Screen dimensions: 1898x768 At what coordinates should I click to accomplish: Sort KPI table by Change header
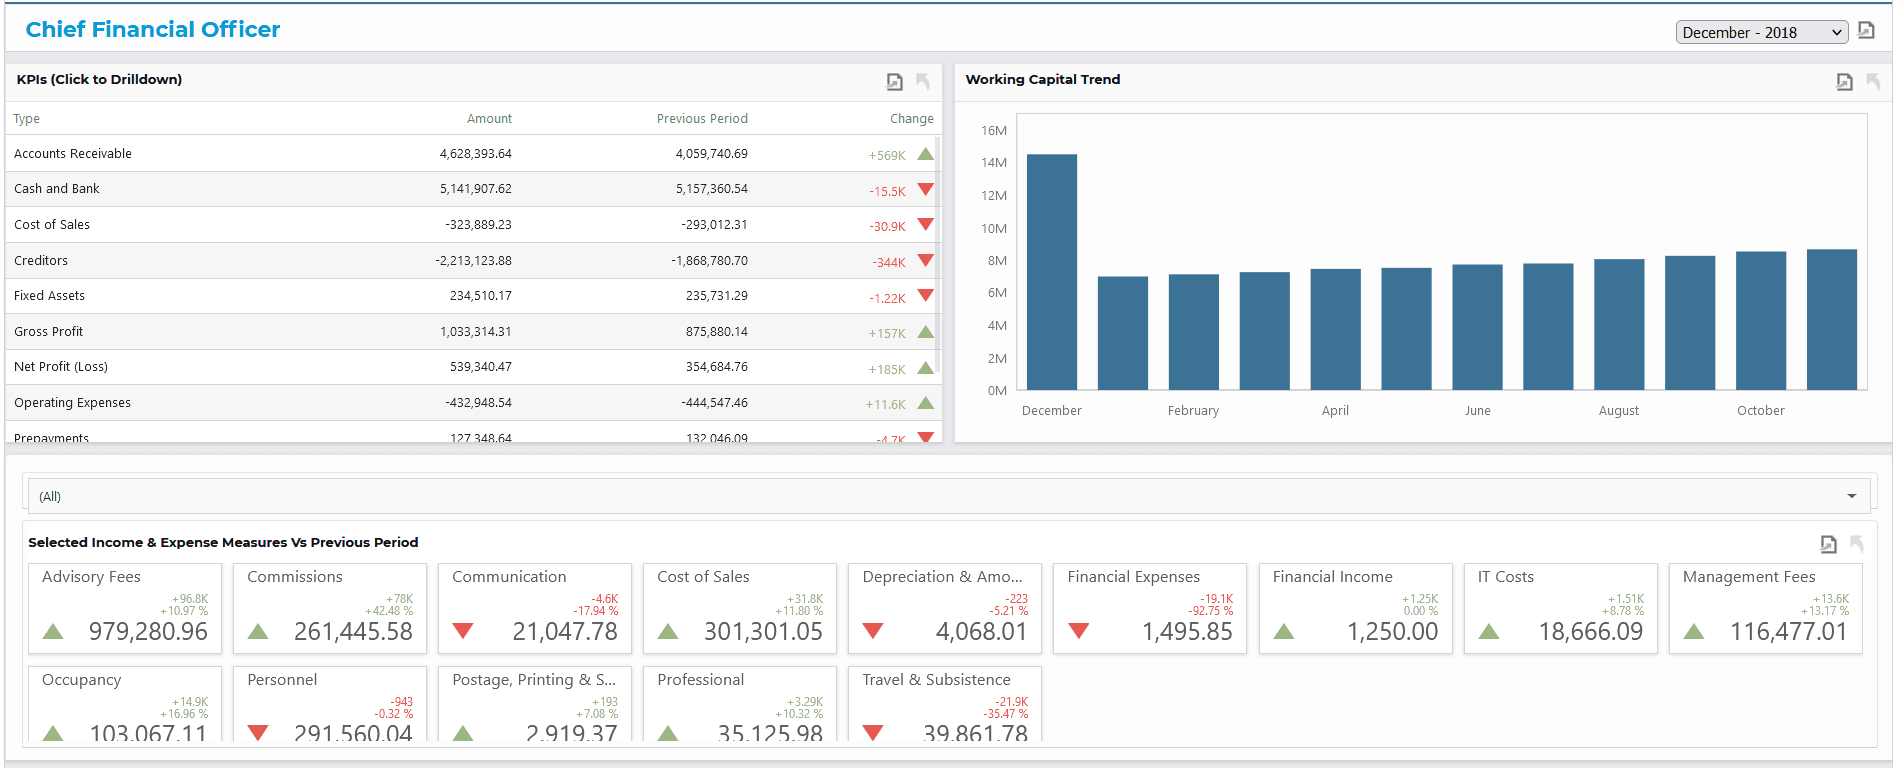tap(912, 118)
